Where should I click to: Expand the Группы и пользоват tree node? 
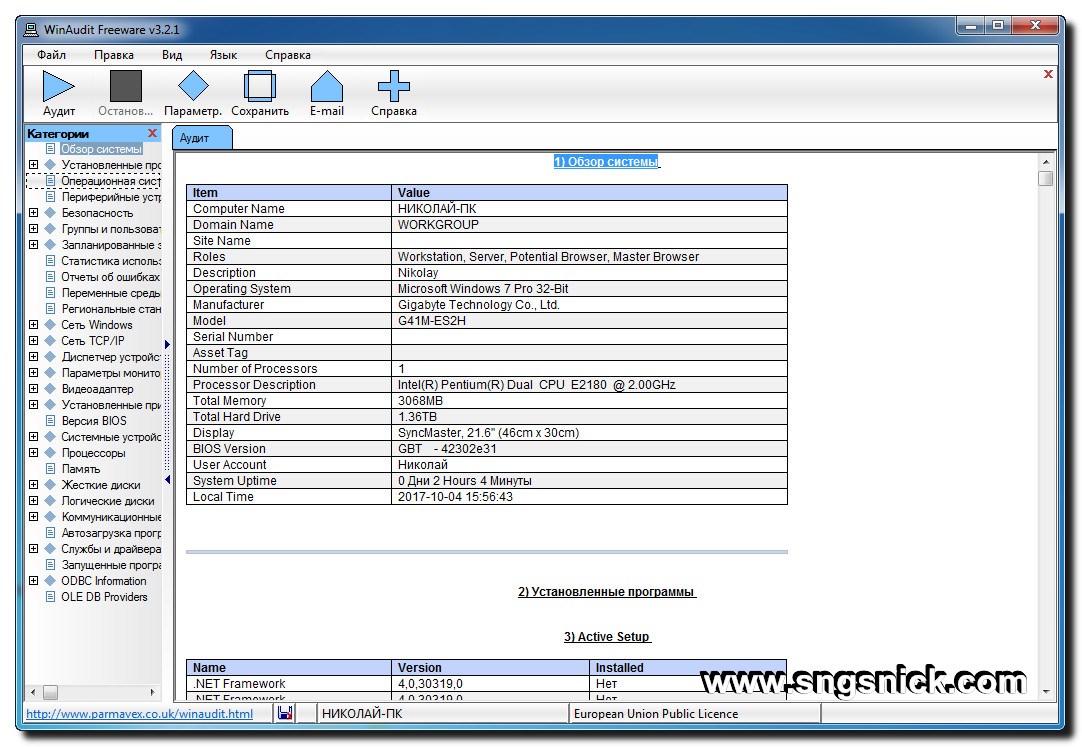pos(33,228)
